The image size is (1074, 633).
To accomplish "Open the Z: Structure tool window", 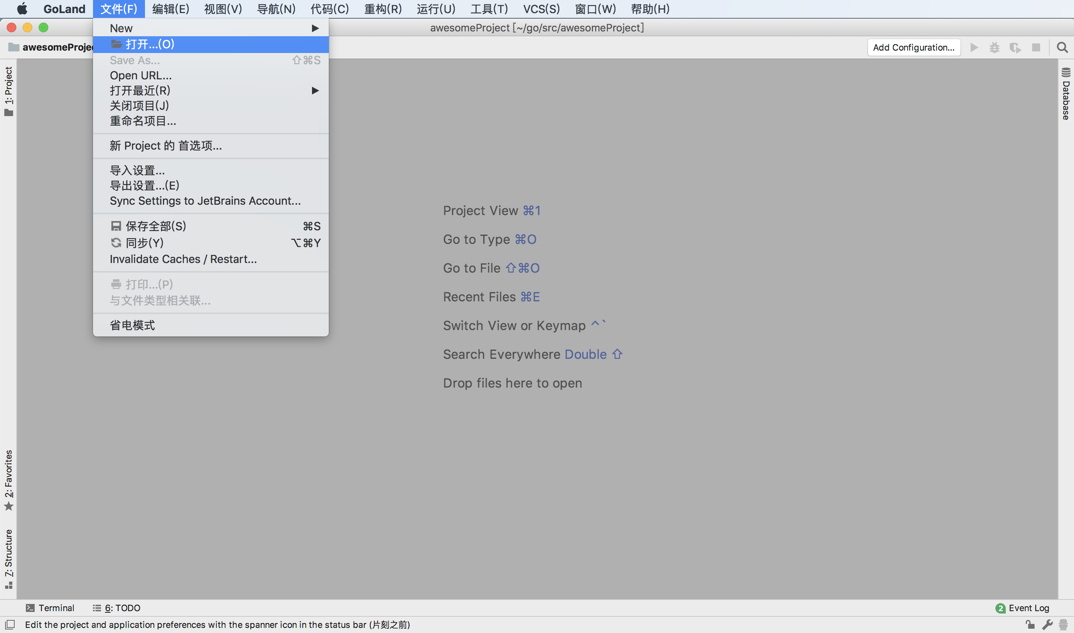I will (x=8, y=559).
